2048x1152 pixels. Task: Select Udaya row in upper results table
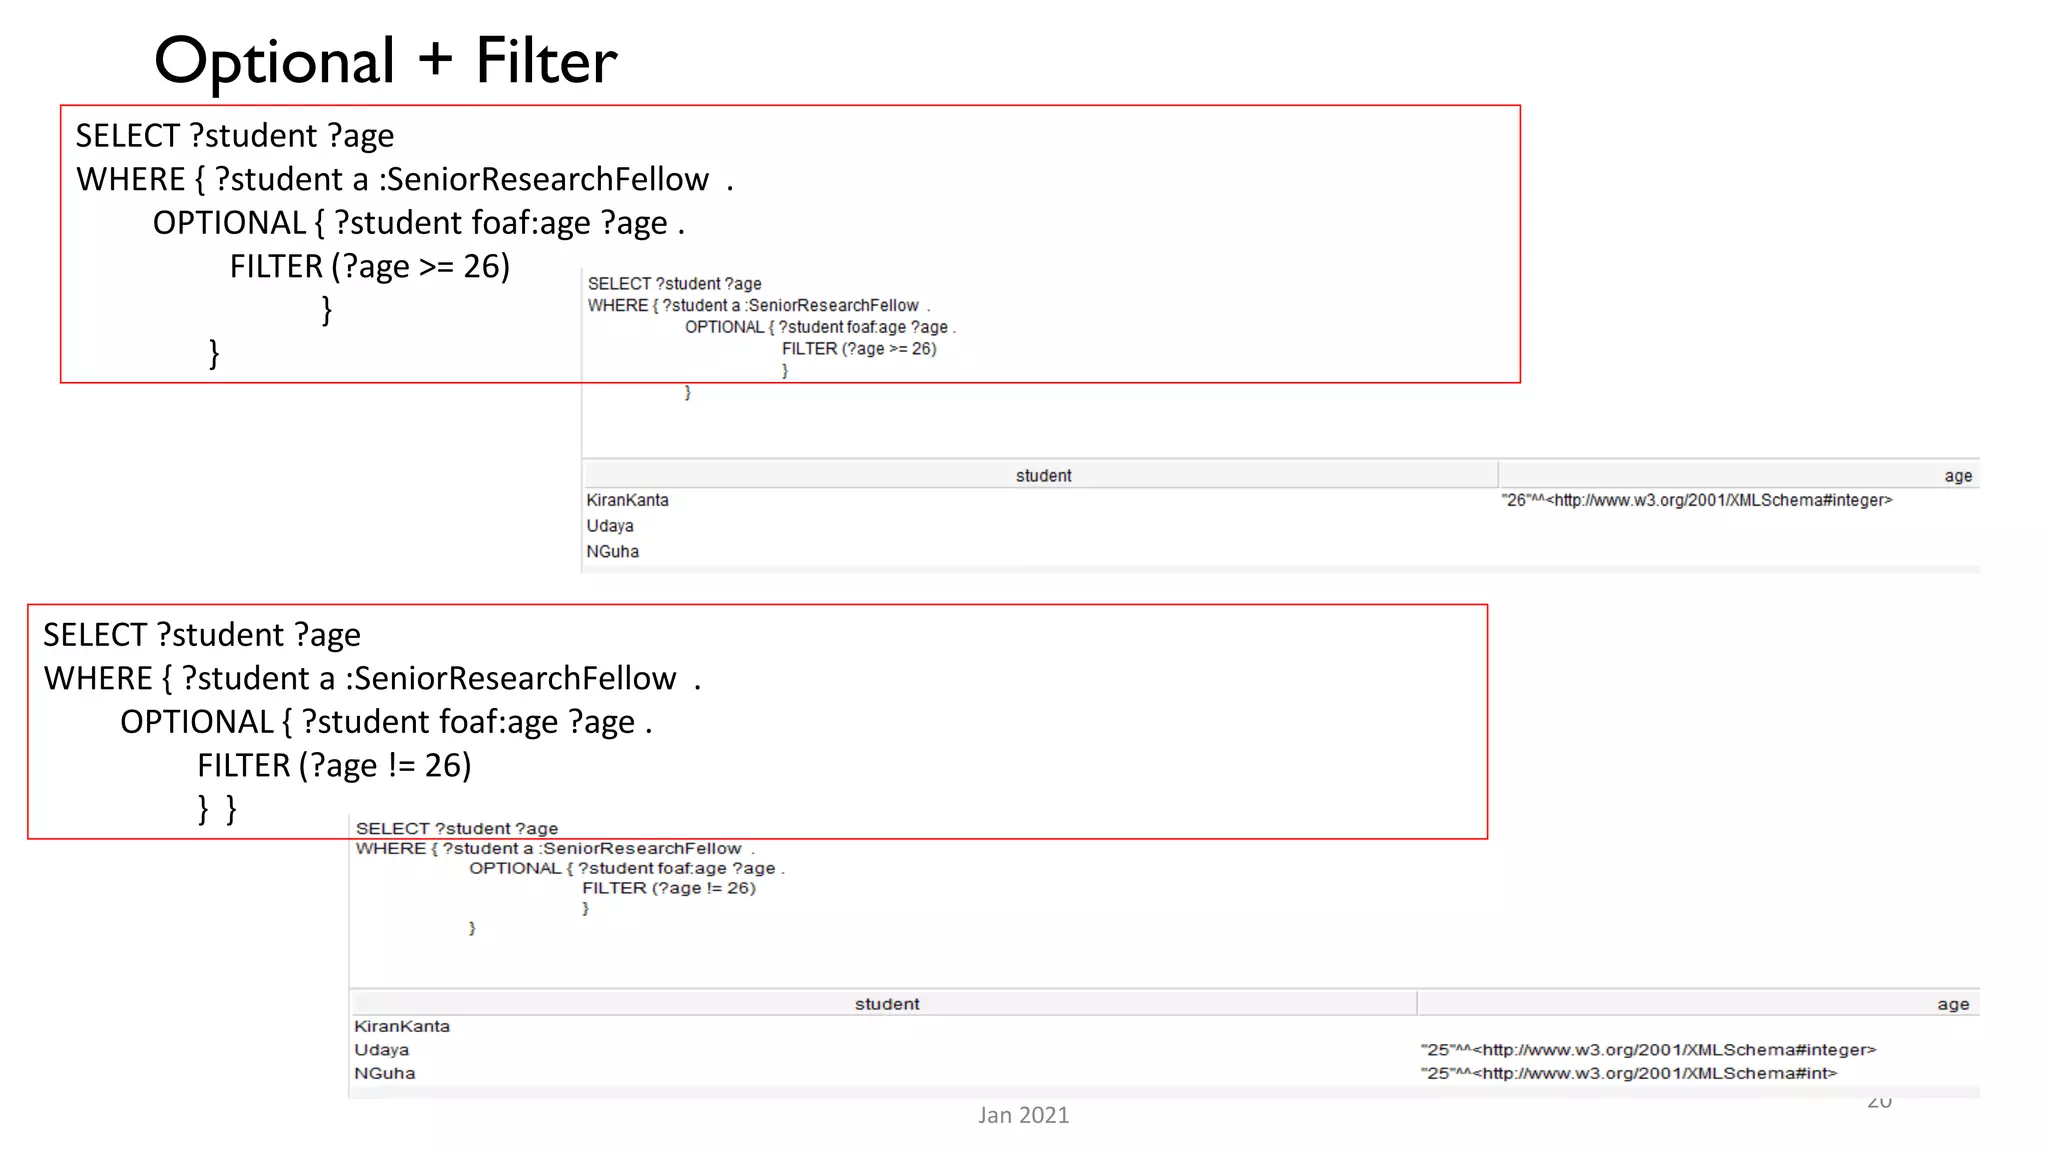click(1281, 526)
